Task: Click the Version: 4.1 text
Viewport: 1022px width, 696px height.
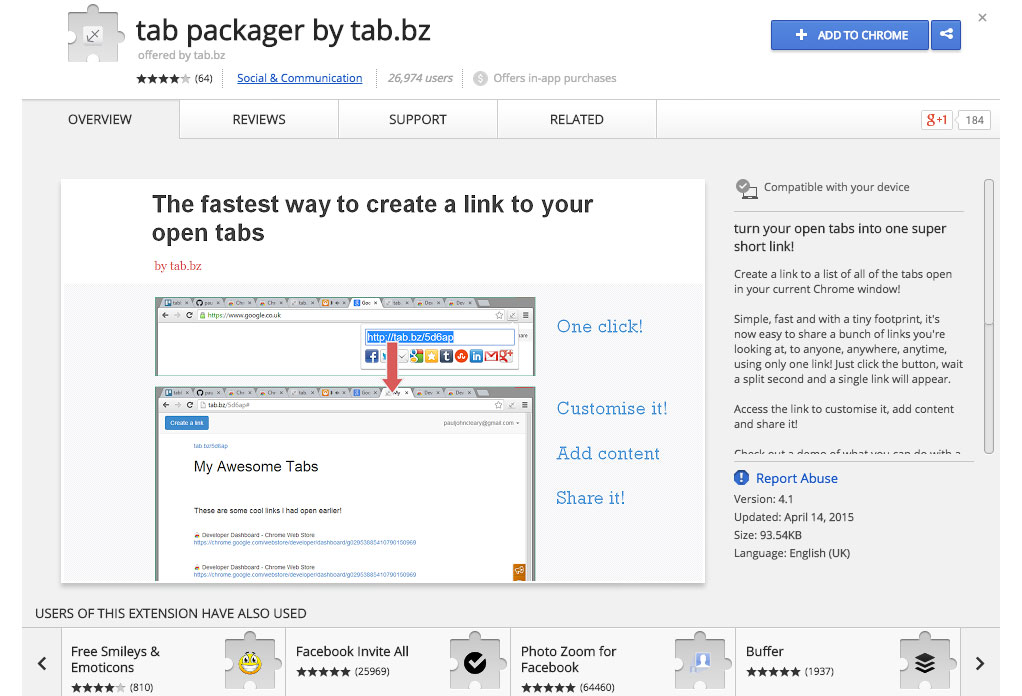Action: pos(763,499)
